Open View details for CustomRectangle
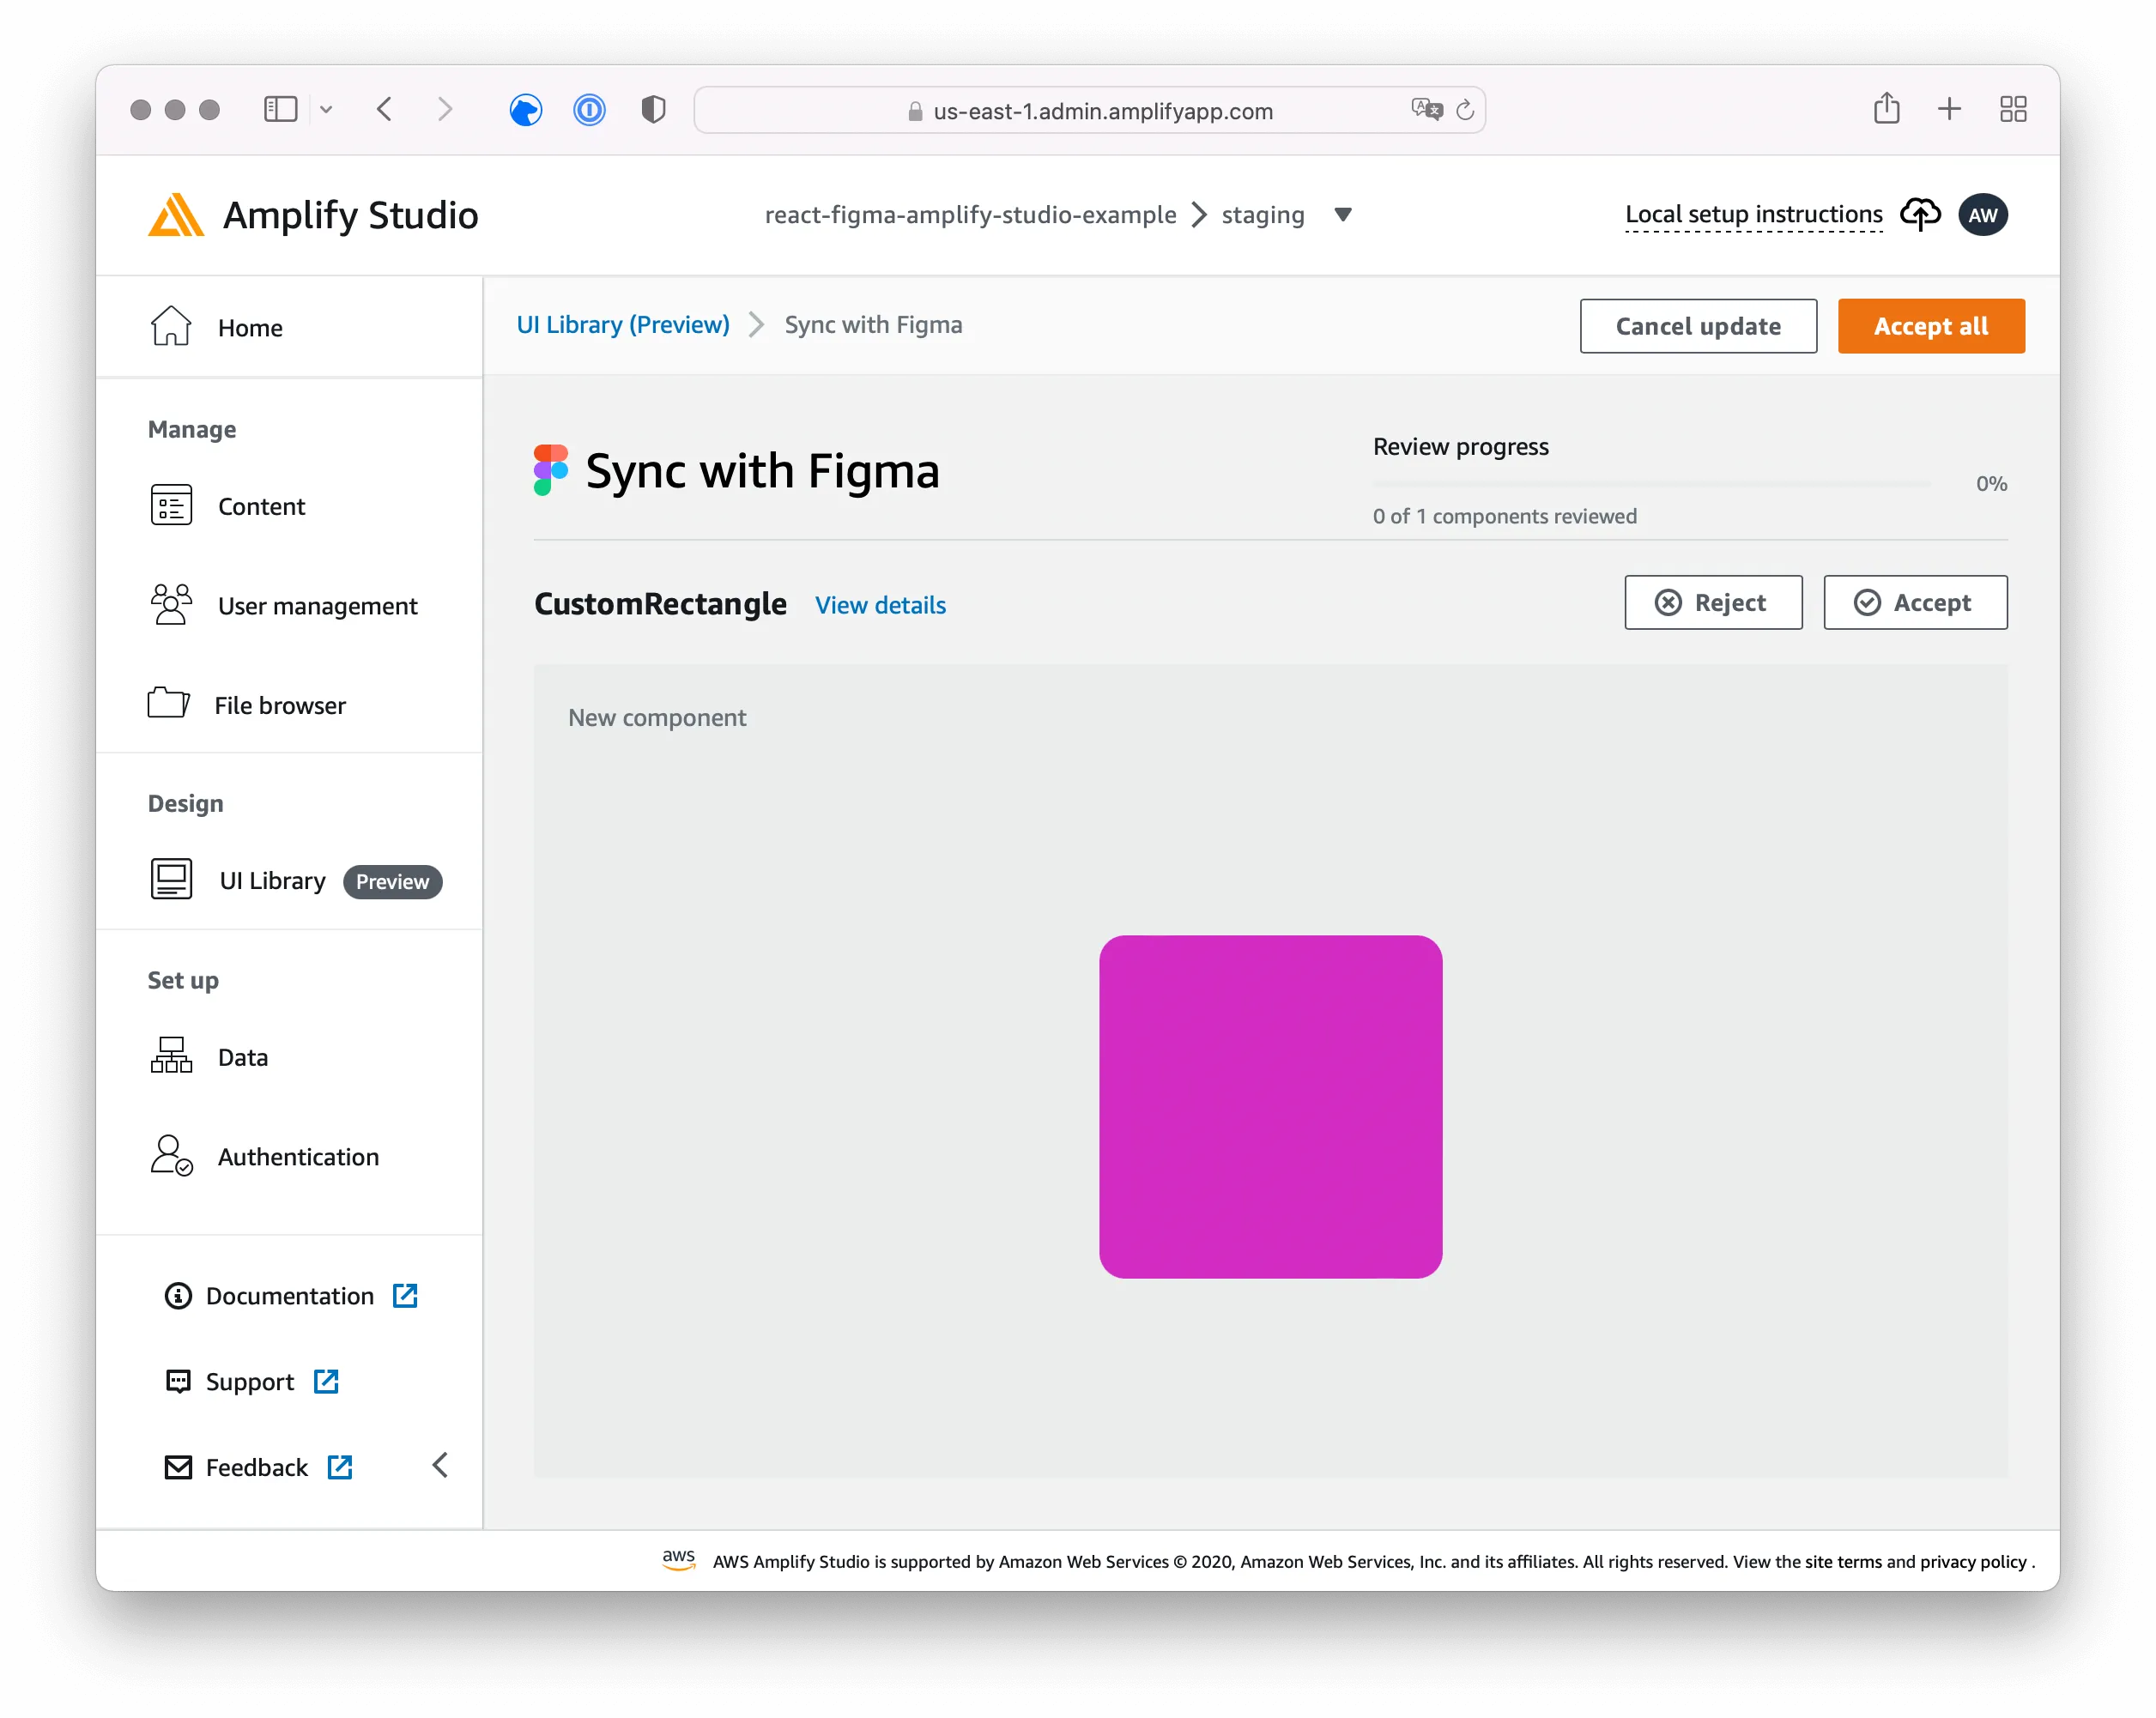This screenshot has width=2156, height=1718. pos(879,605)
